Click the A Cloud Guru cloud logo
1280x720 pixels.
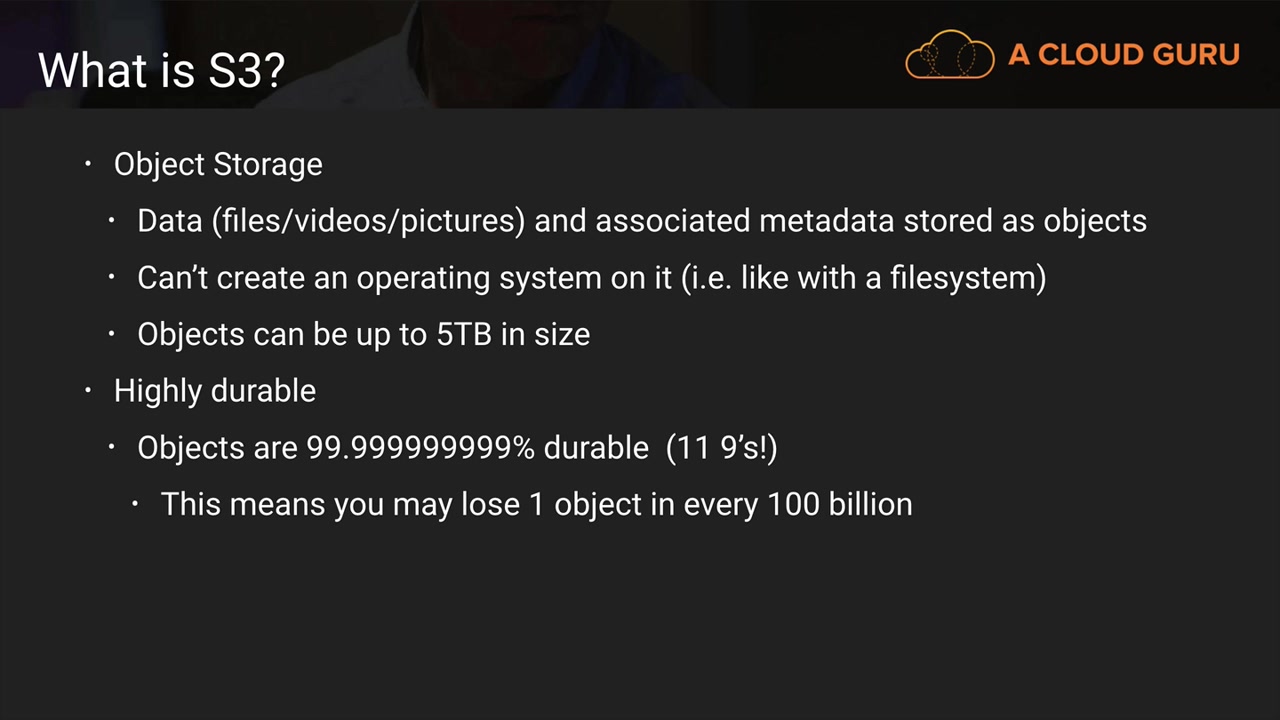point(949,54)
